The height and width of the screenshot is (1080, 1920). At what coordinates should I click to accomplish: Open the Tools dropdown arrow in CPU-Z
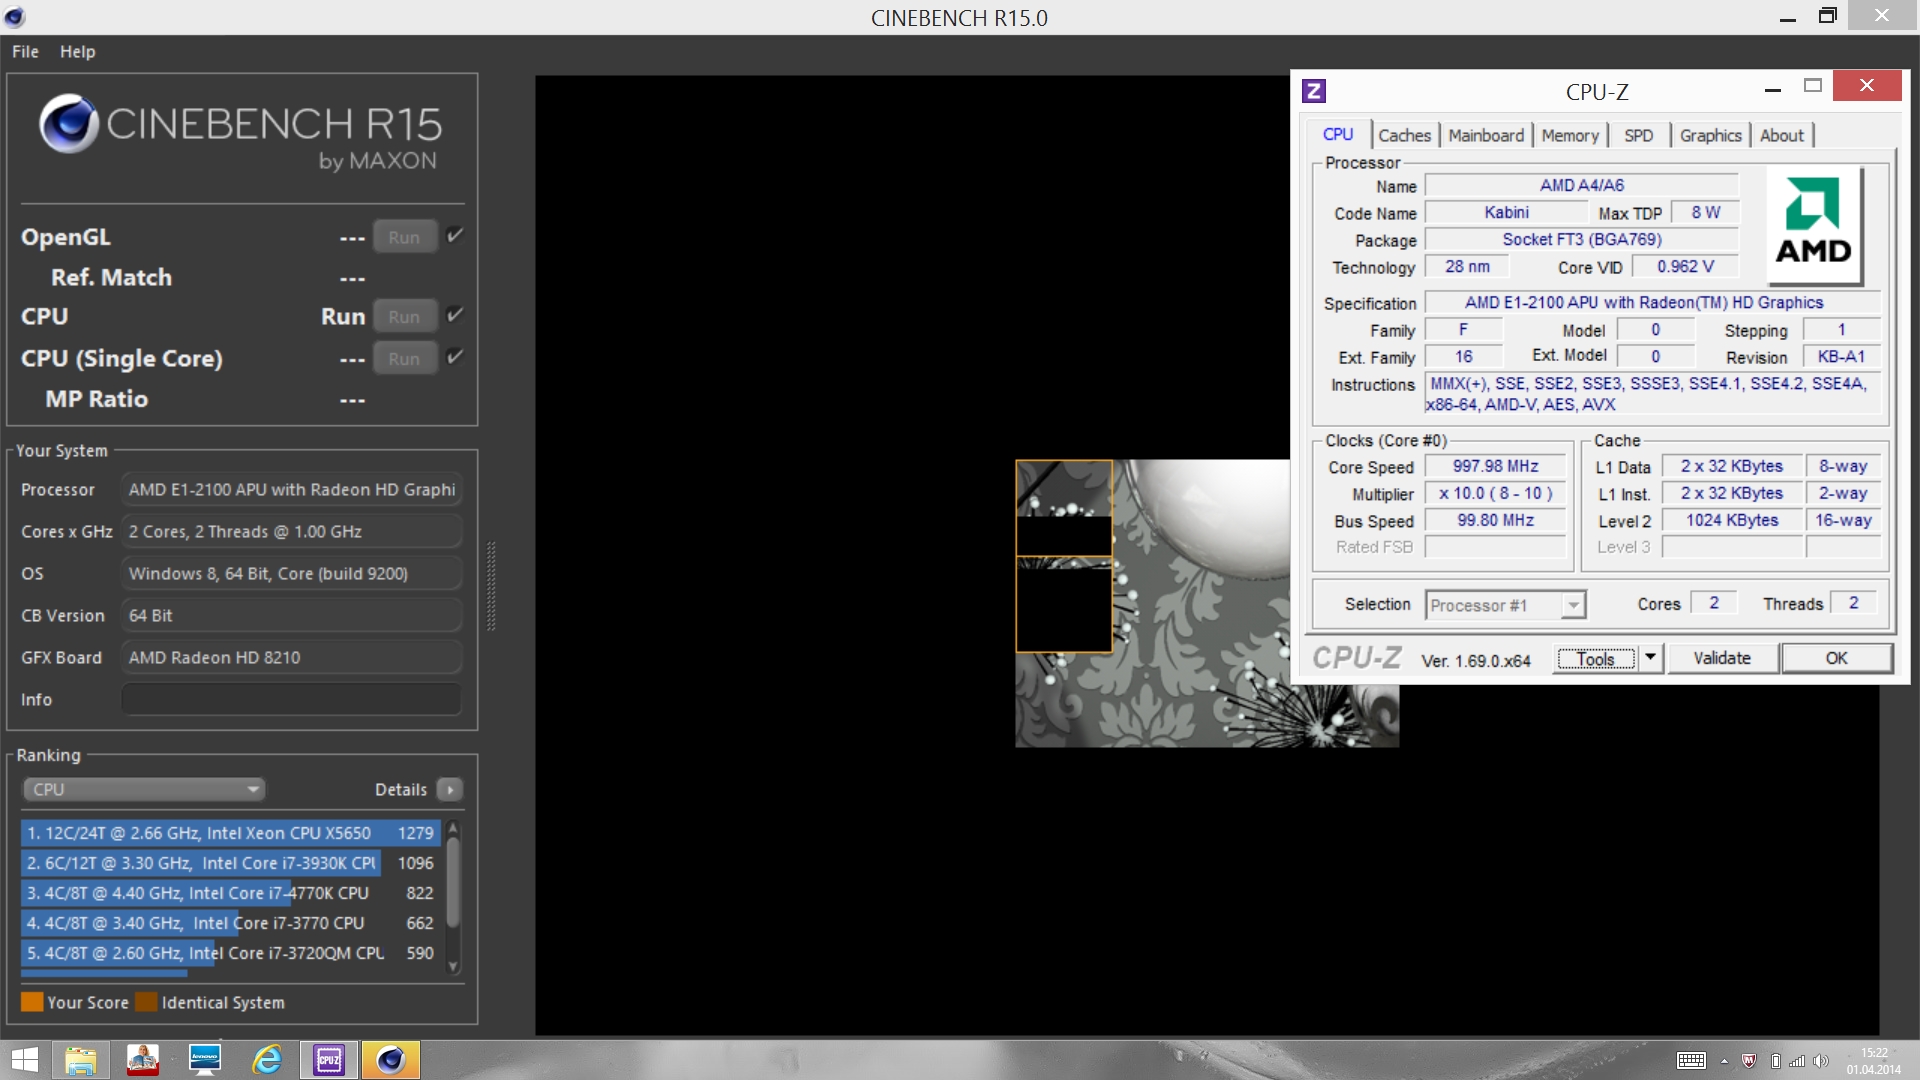[x=1651, y=658]
